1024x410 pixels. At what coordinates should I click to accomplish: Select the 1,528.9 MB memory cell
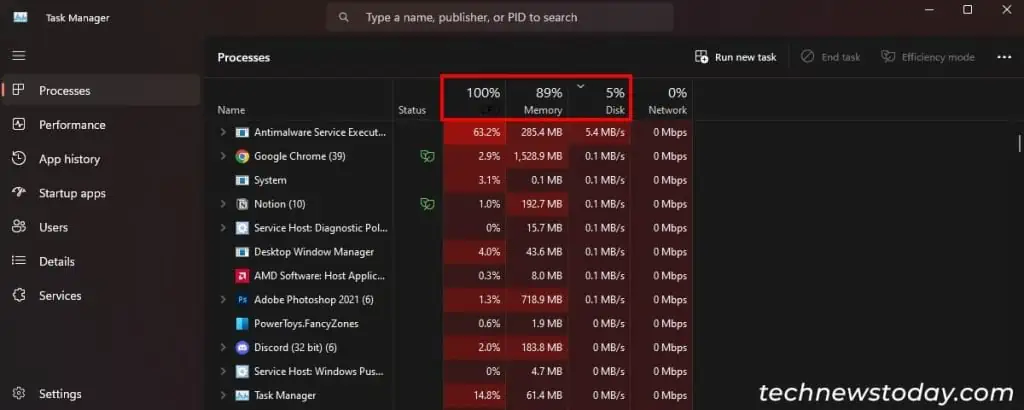536,156
